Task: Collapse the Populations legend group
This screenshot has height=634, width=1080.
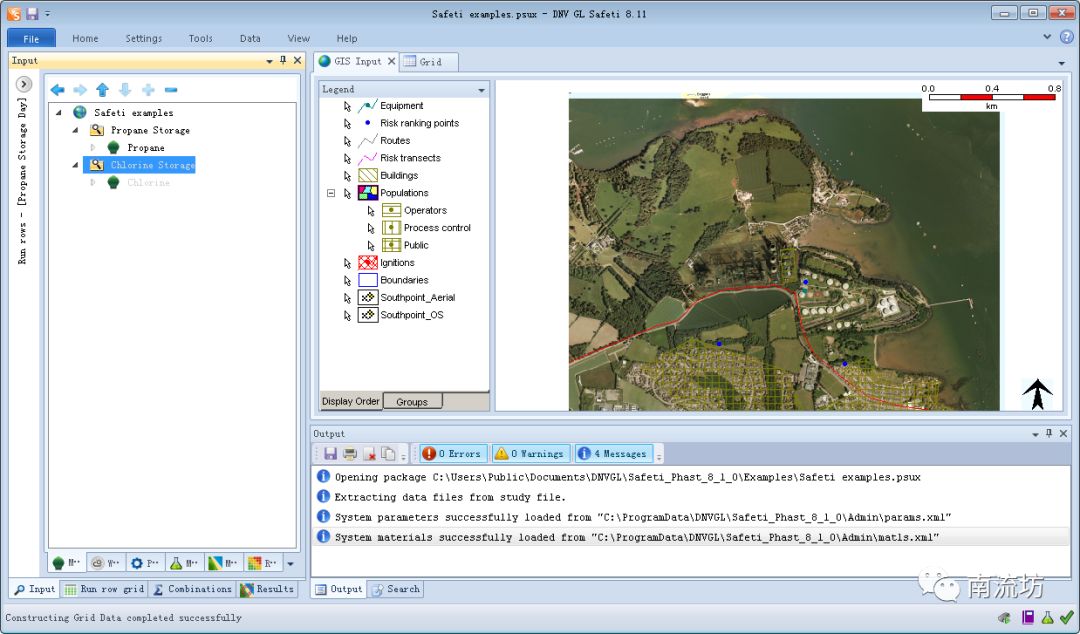Action: (331, 193)
